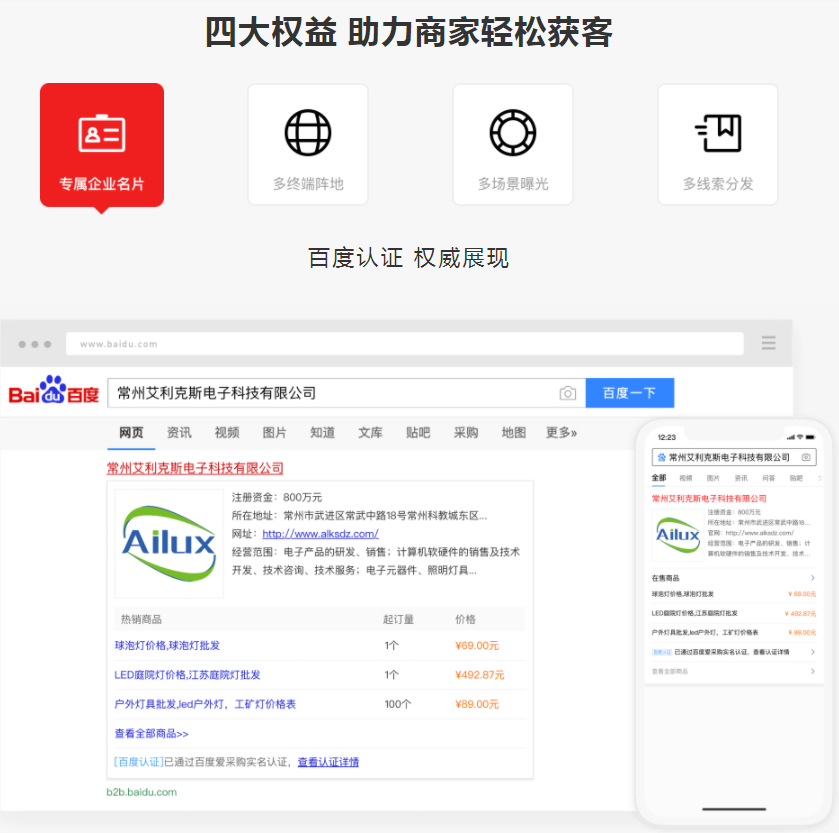Image resolution: width=839 pixels, height=833 pixels.
Task: Click the www.baidu.com browser address bar
Action: [x=405, y=343]
